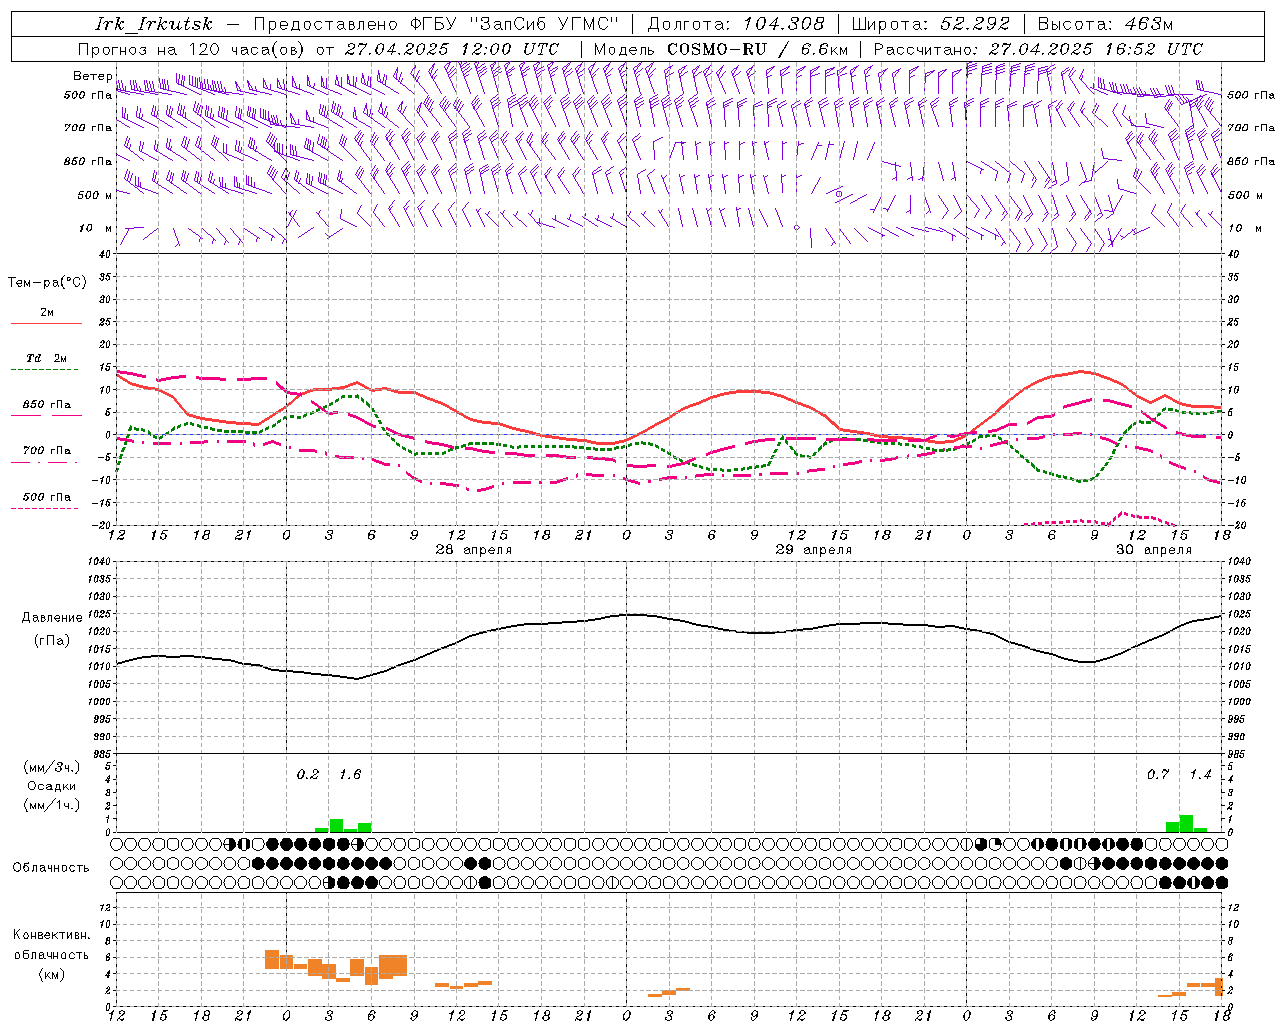Click the Td 2м dew point legend entry
Screen dimensions: 1280x1024
coord(46,358)
